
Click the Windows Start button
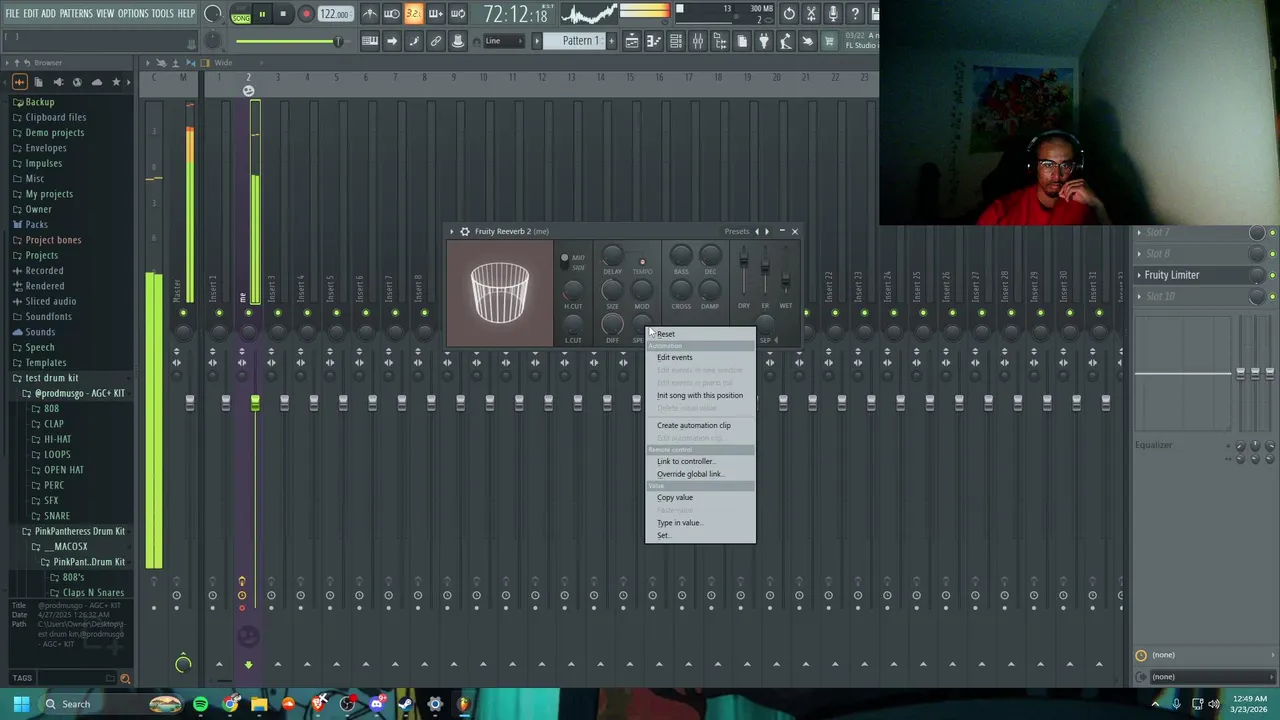click(21, 704)
